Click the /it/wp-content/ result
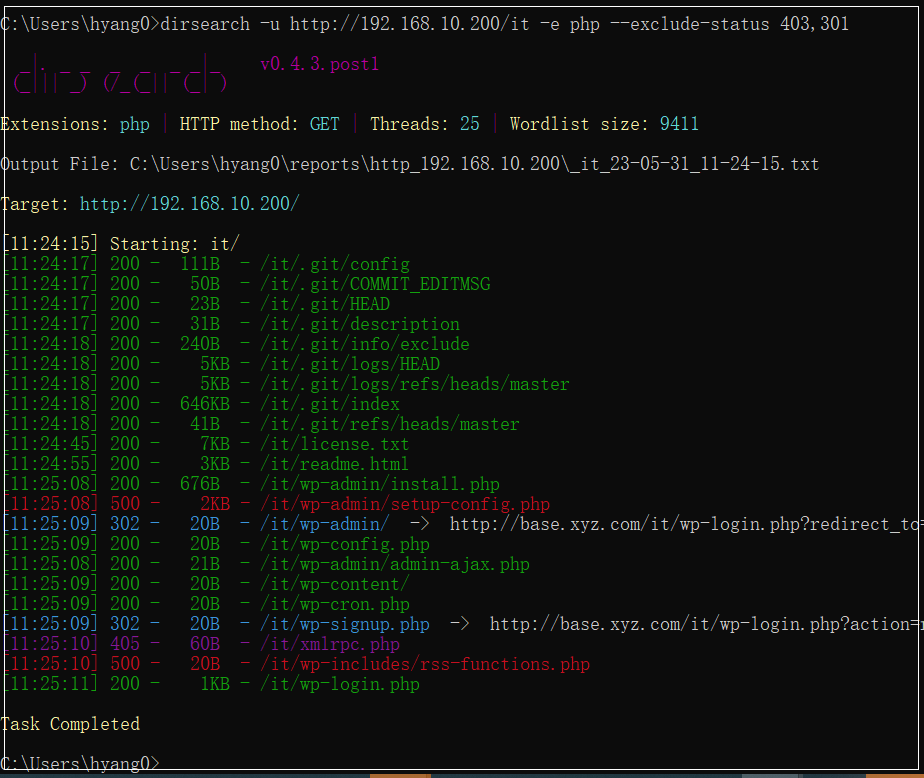The height and width of the screenshot is (778, 924). [335, 584]
